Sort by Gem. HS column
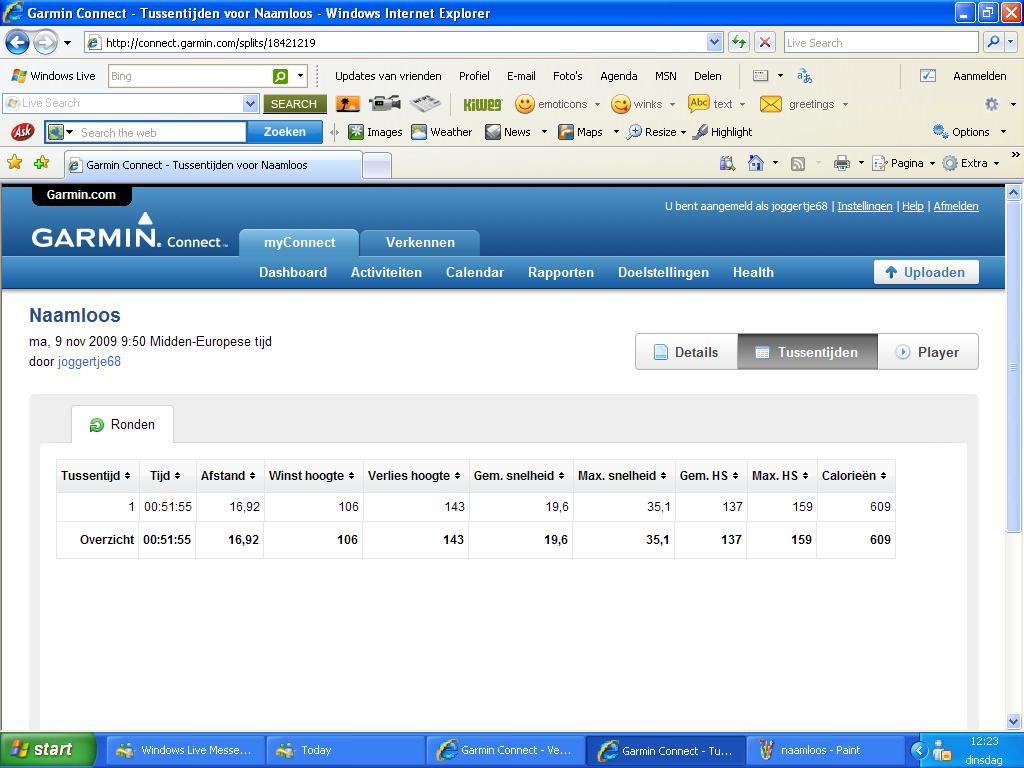The width and height of the screenshot is (1024, 768). point(709,476)
